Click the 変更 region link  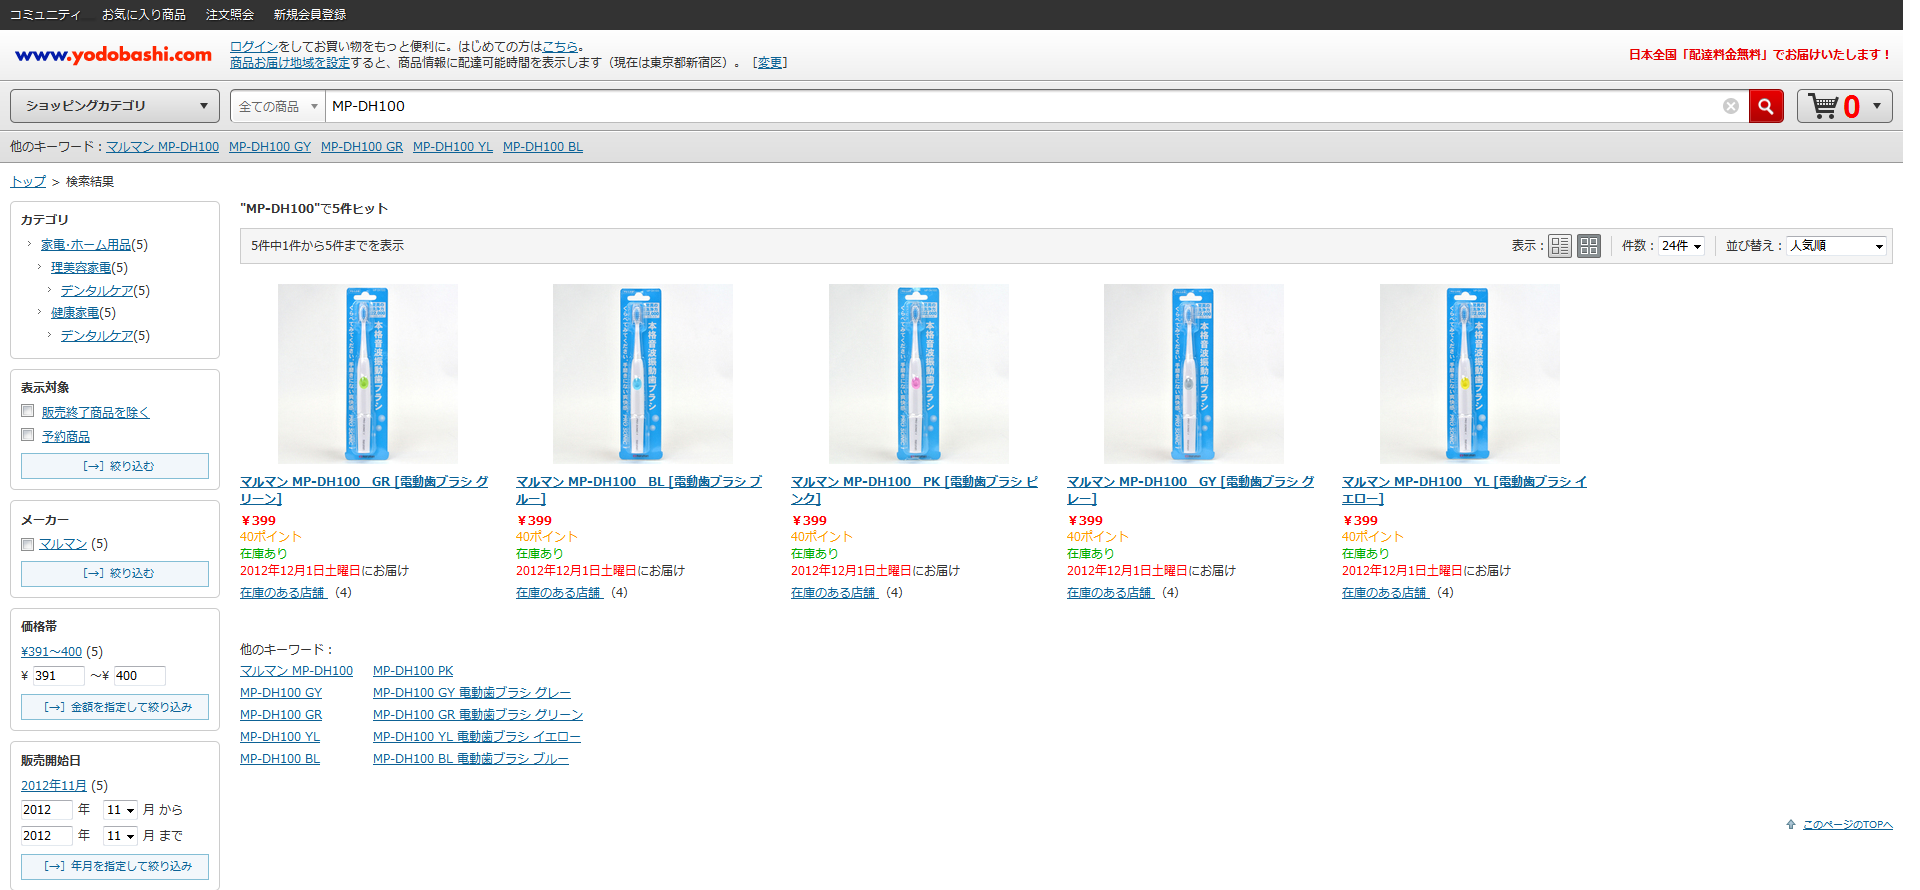click(x=770, y=62)
